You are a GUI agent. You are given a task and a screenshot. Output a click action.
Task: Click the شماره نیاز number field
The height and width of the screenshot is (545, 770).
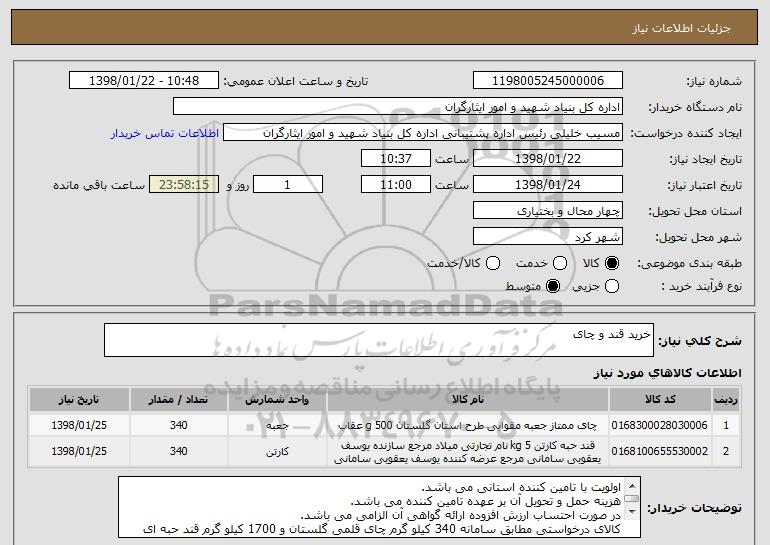pos(548,81)
